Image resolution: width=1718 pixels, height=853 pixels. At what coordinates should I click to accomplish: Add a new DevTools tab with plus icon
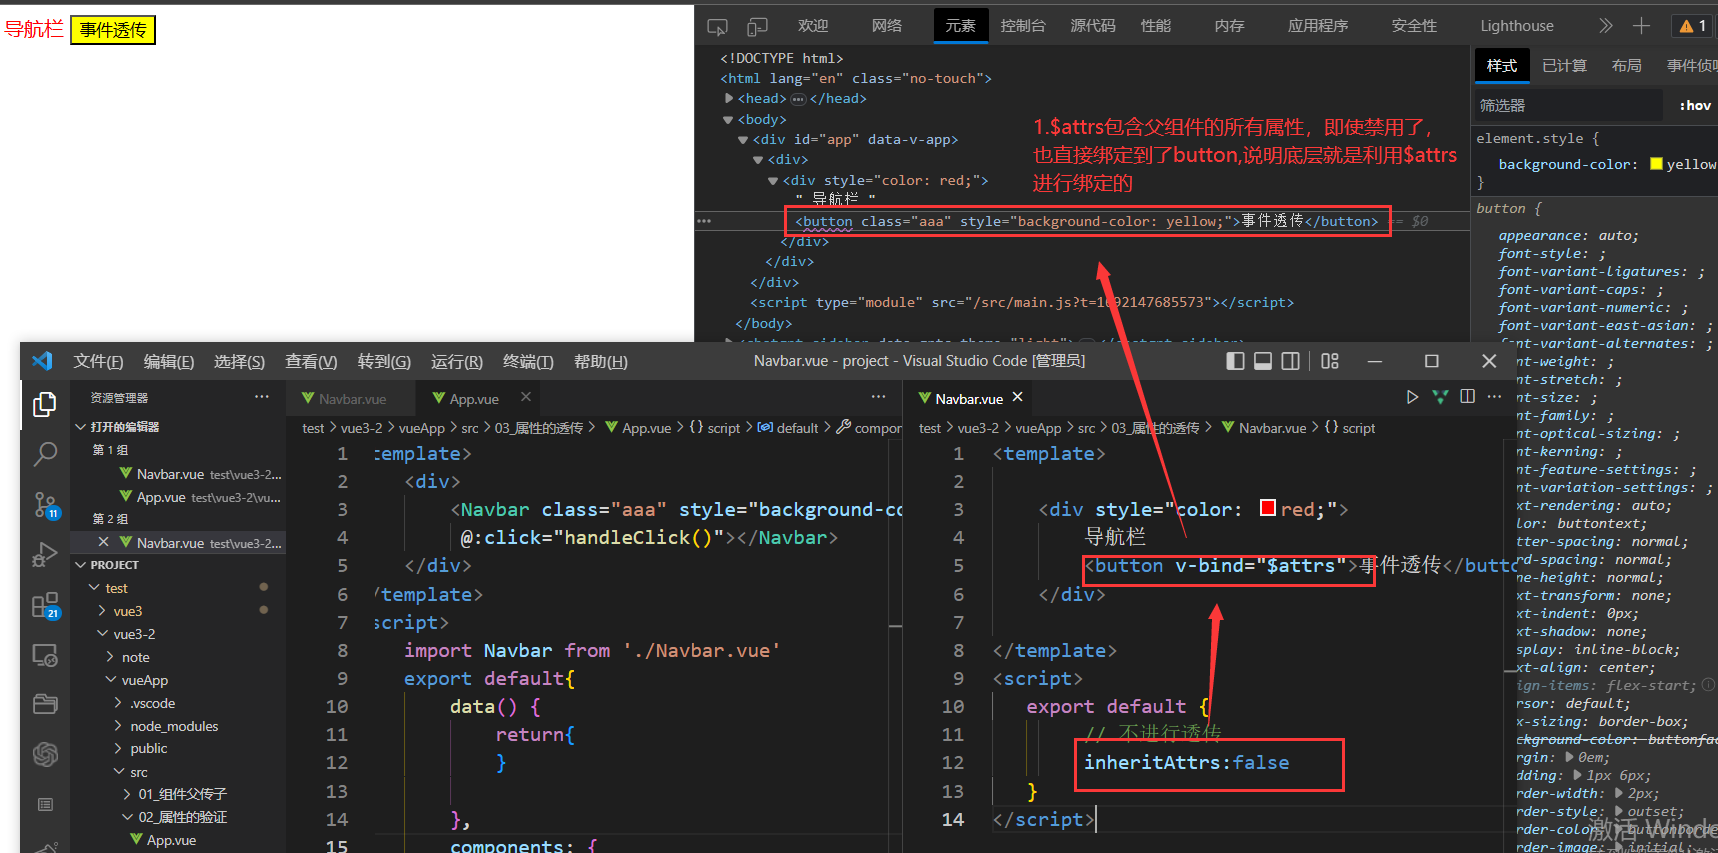1641,26
